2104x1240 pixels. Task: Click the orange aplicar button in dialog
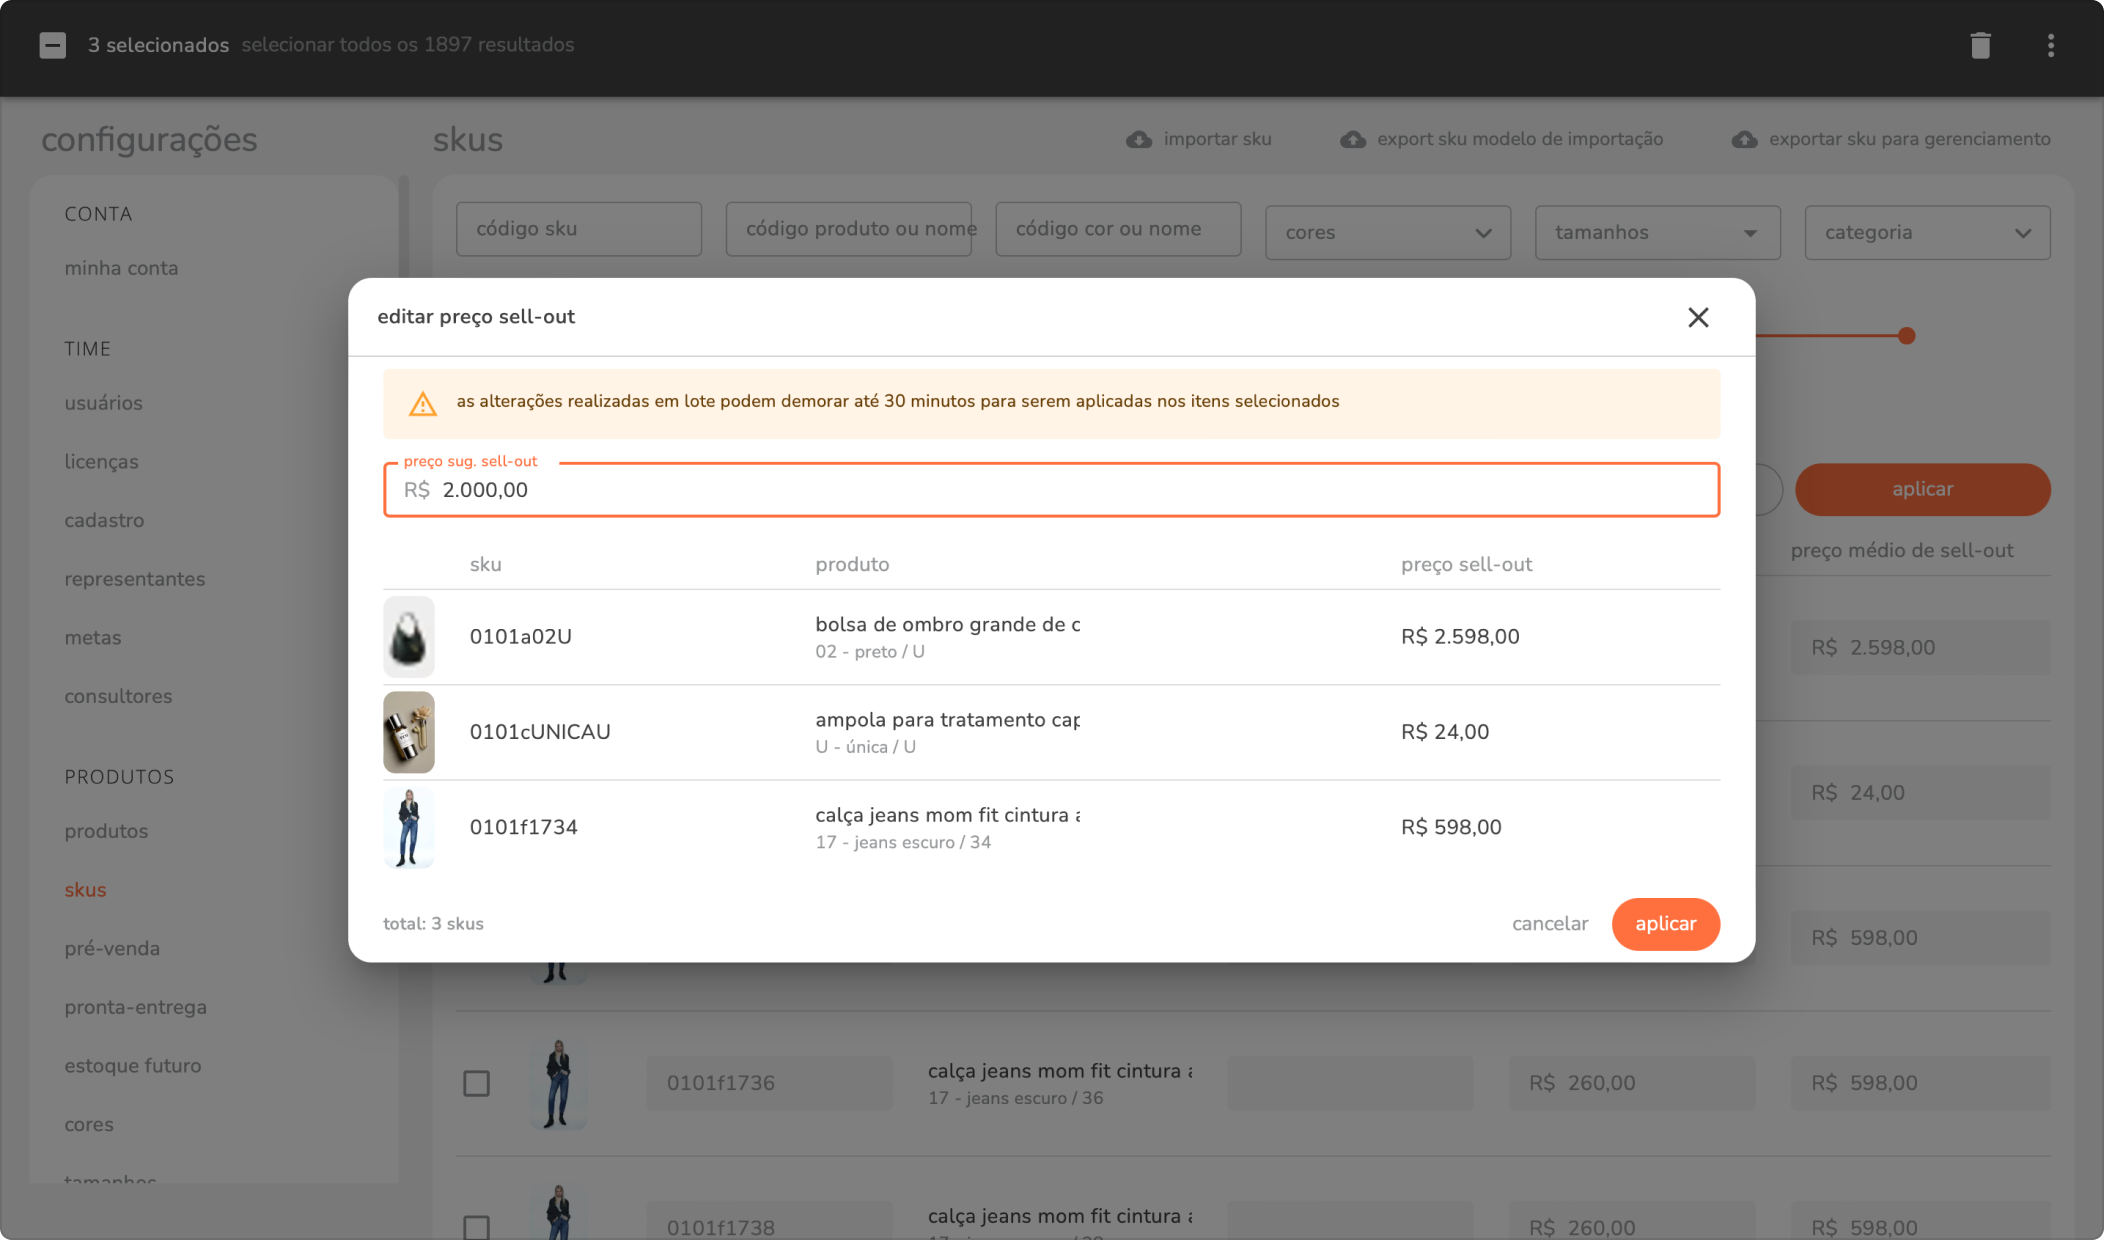pyautogui.click(x=1665, y=924)
